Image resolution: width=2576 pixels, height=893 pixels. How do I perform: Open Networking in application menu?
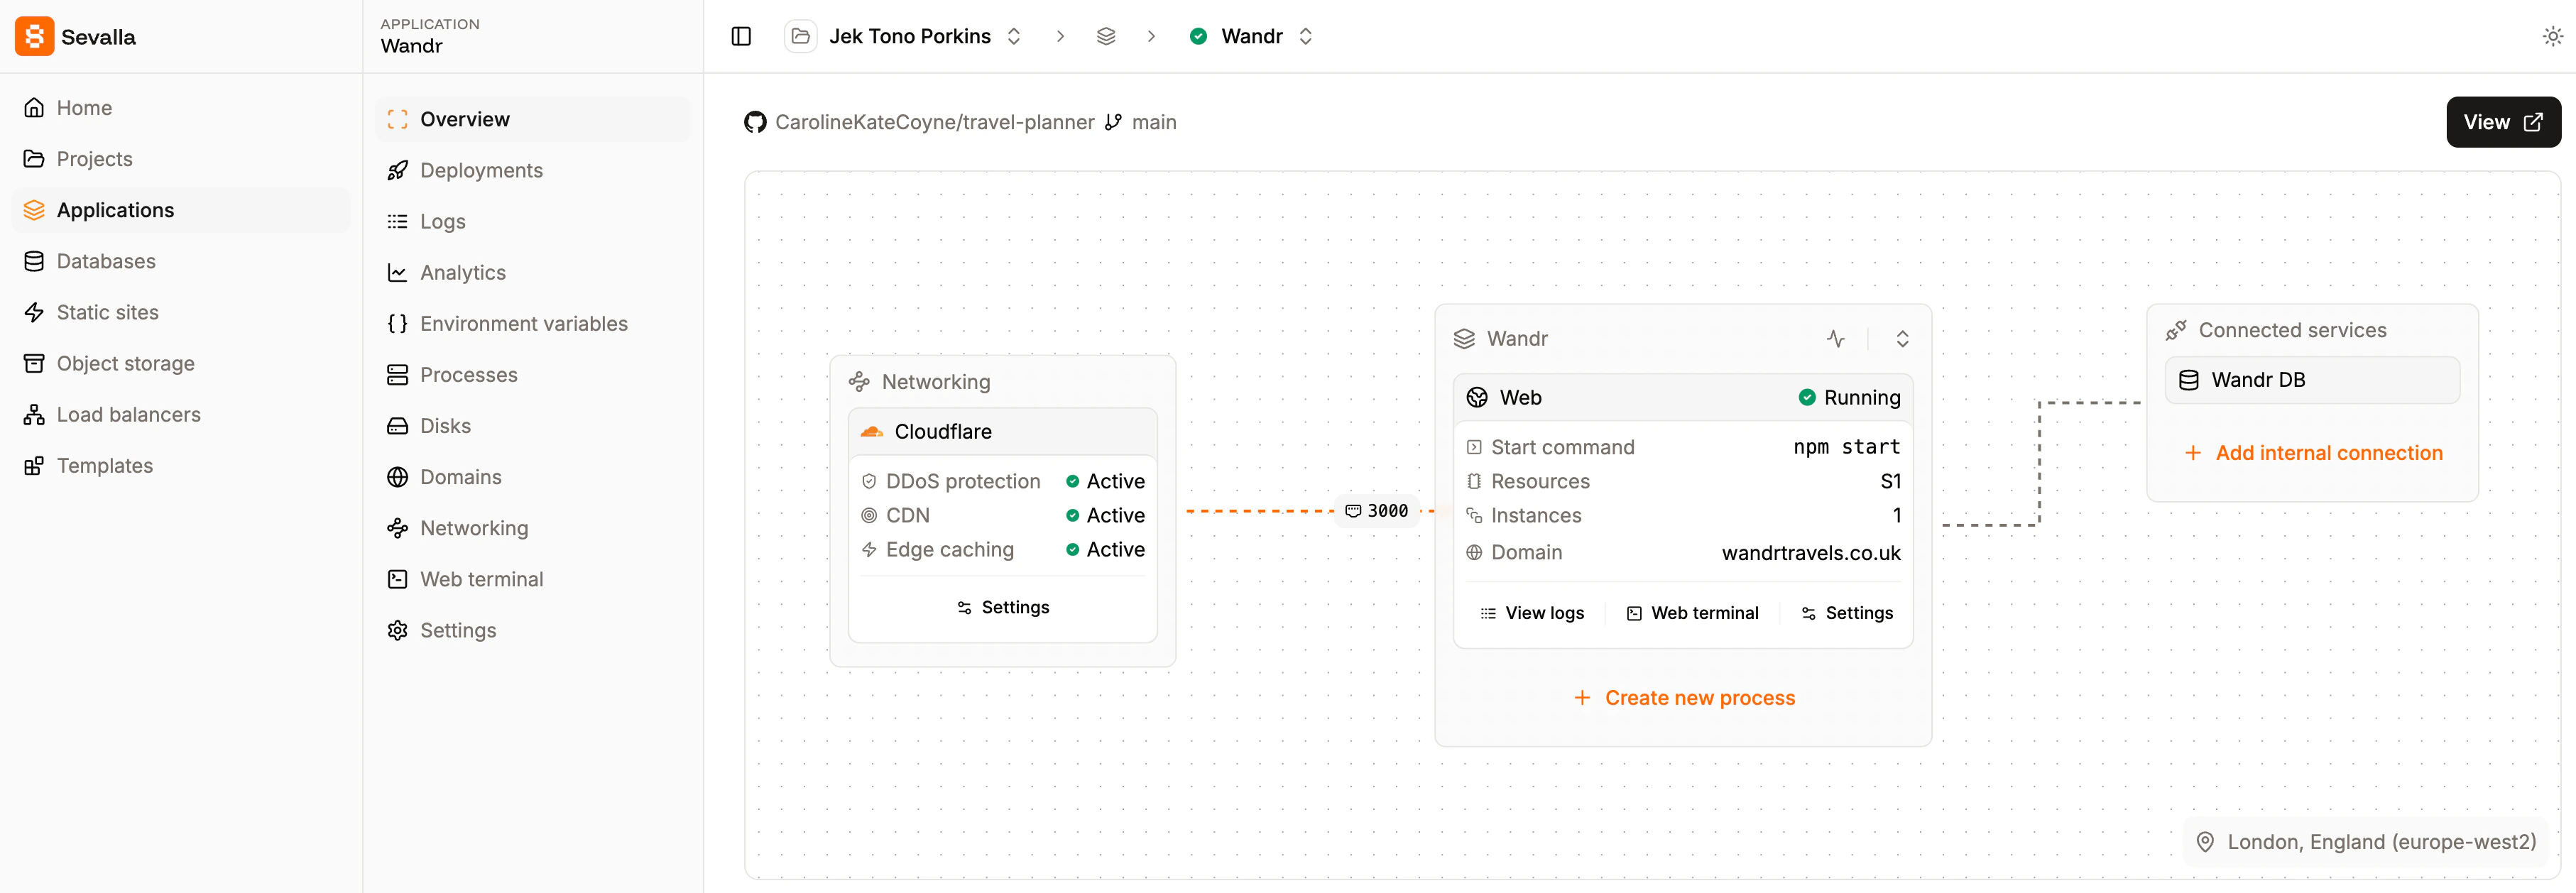click(532, 527)
